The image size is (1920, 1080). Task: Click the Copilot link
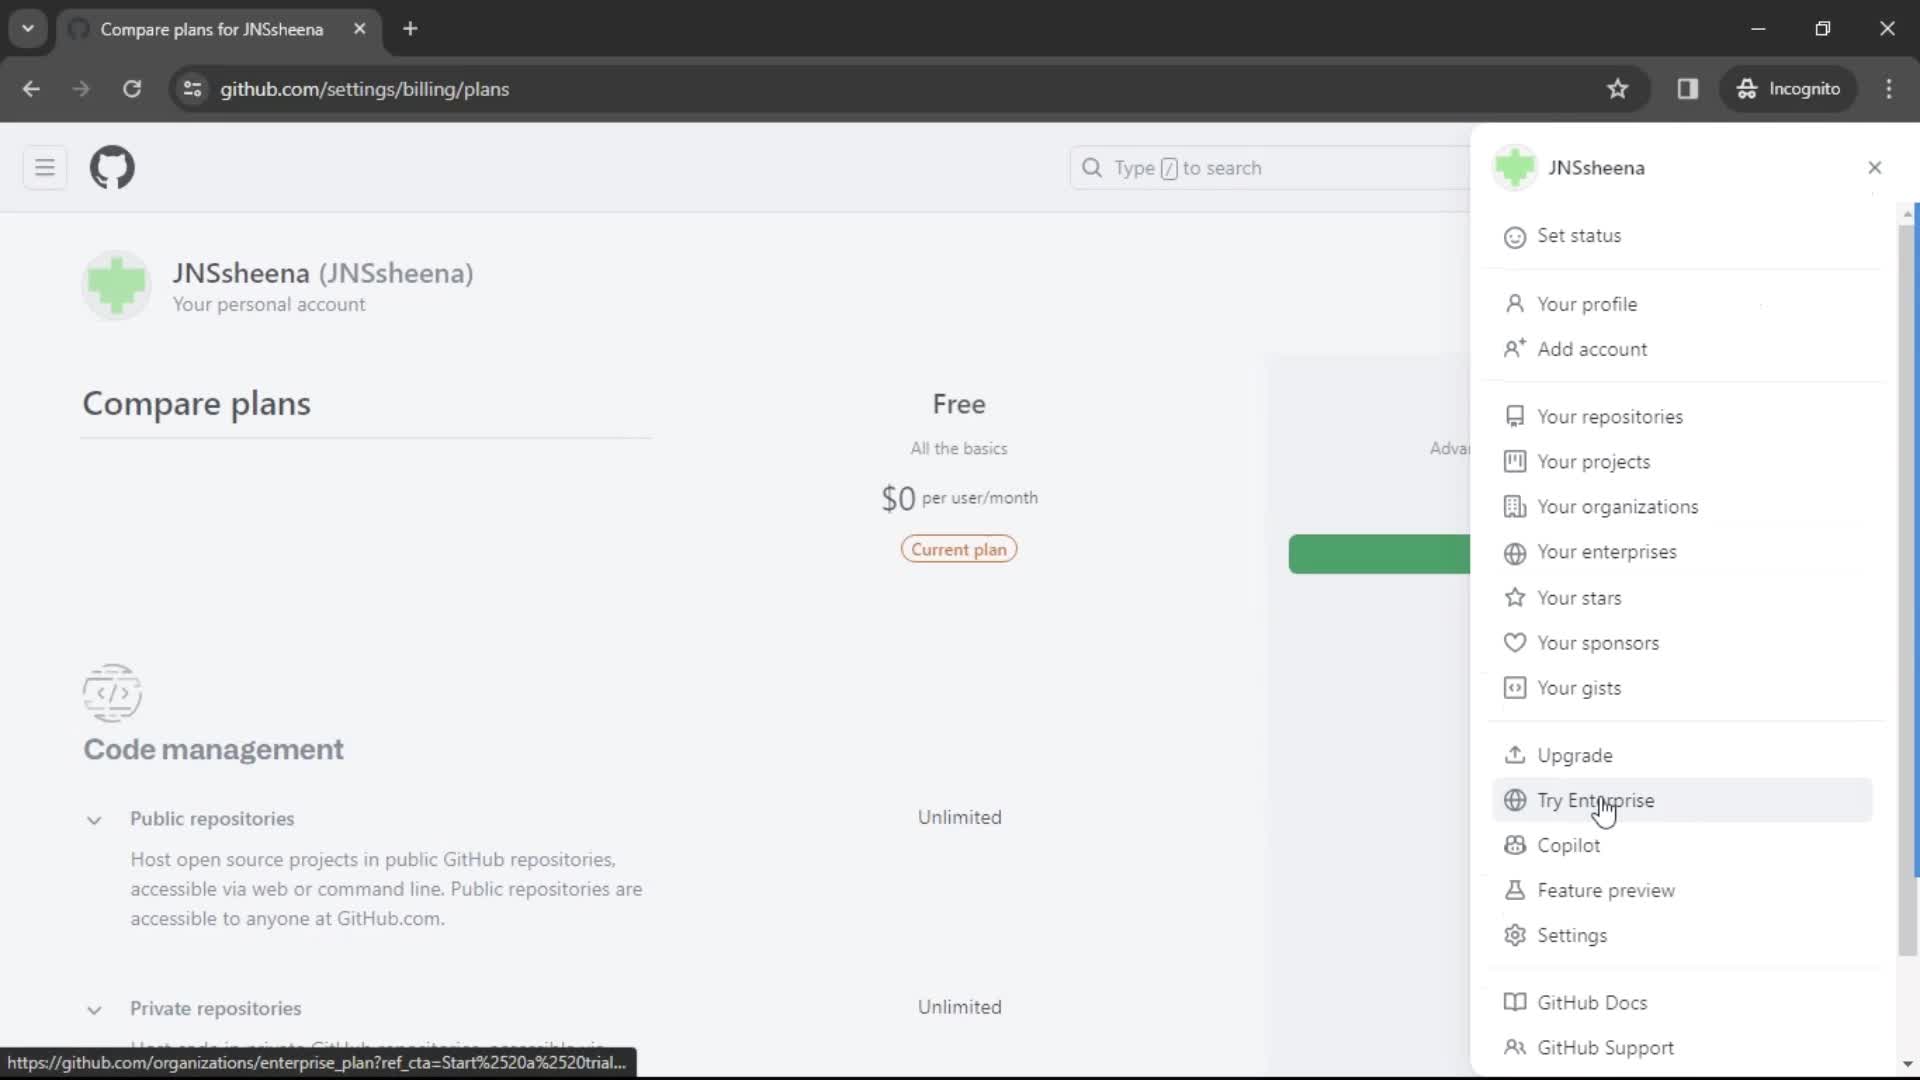(x=1569, y=845)
